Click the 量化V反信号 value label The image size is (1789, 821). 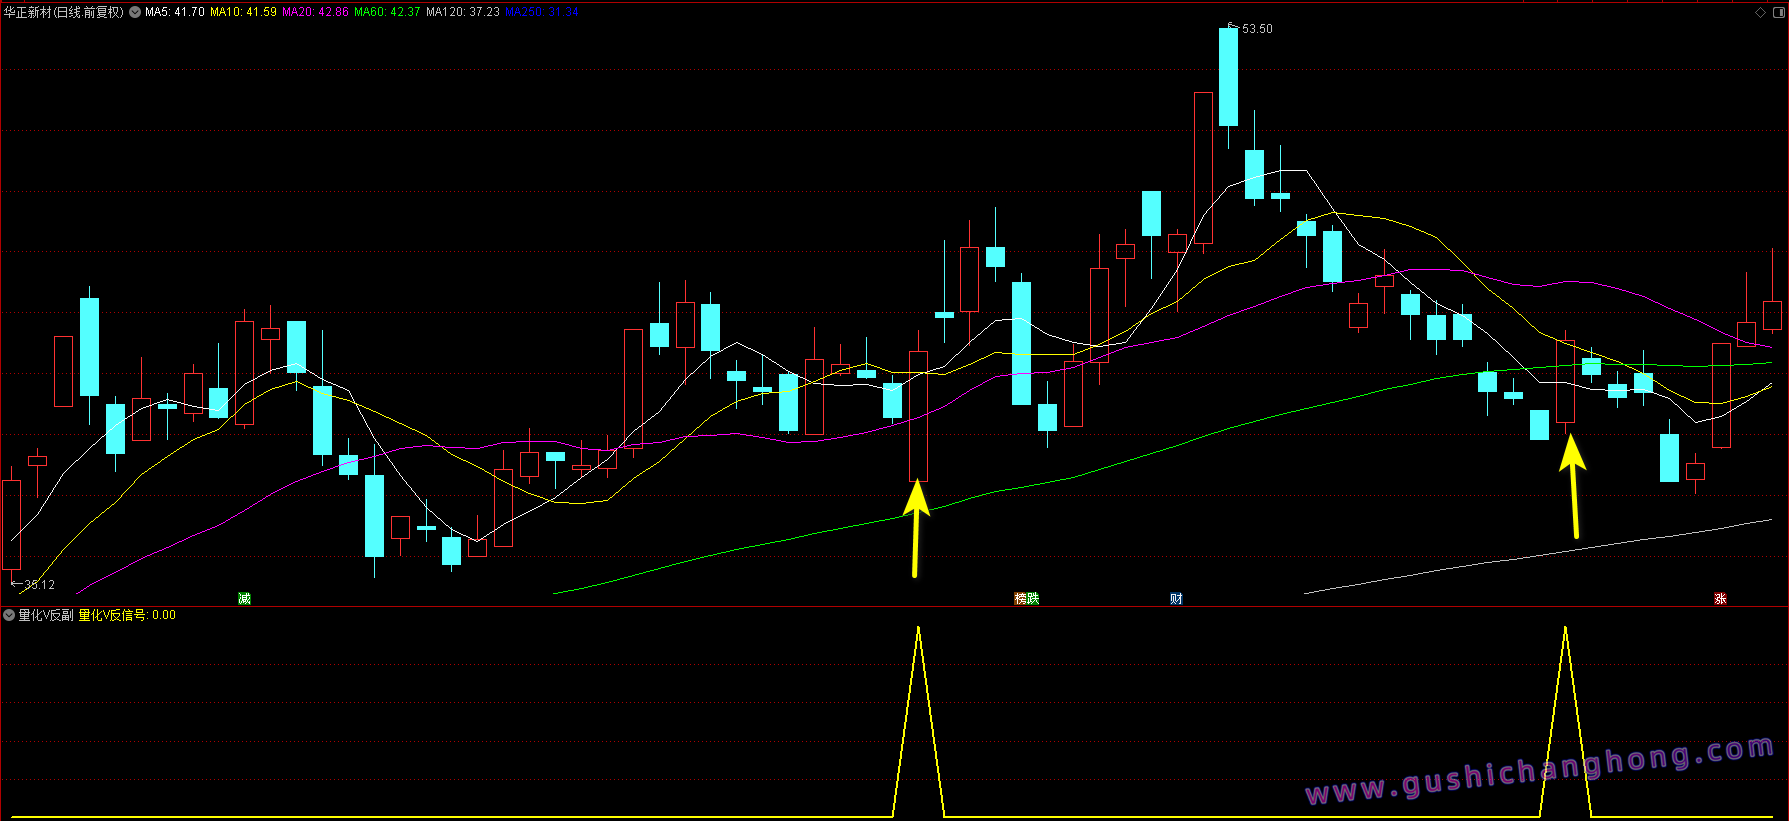click(127, 615)
